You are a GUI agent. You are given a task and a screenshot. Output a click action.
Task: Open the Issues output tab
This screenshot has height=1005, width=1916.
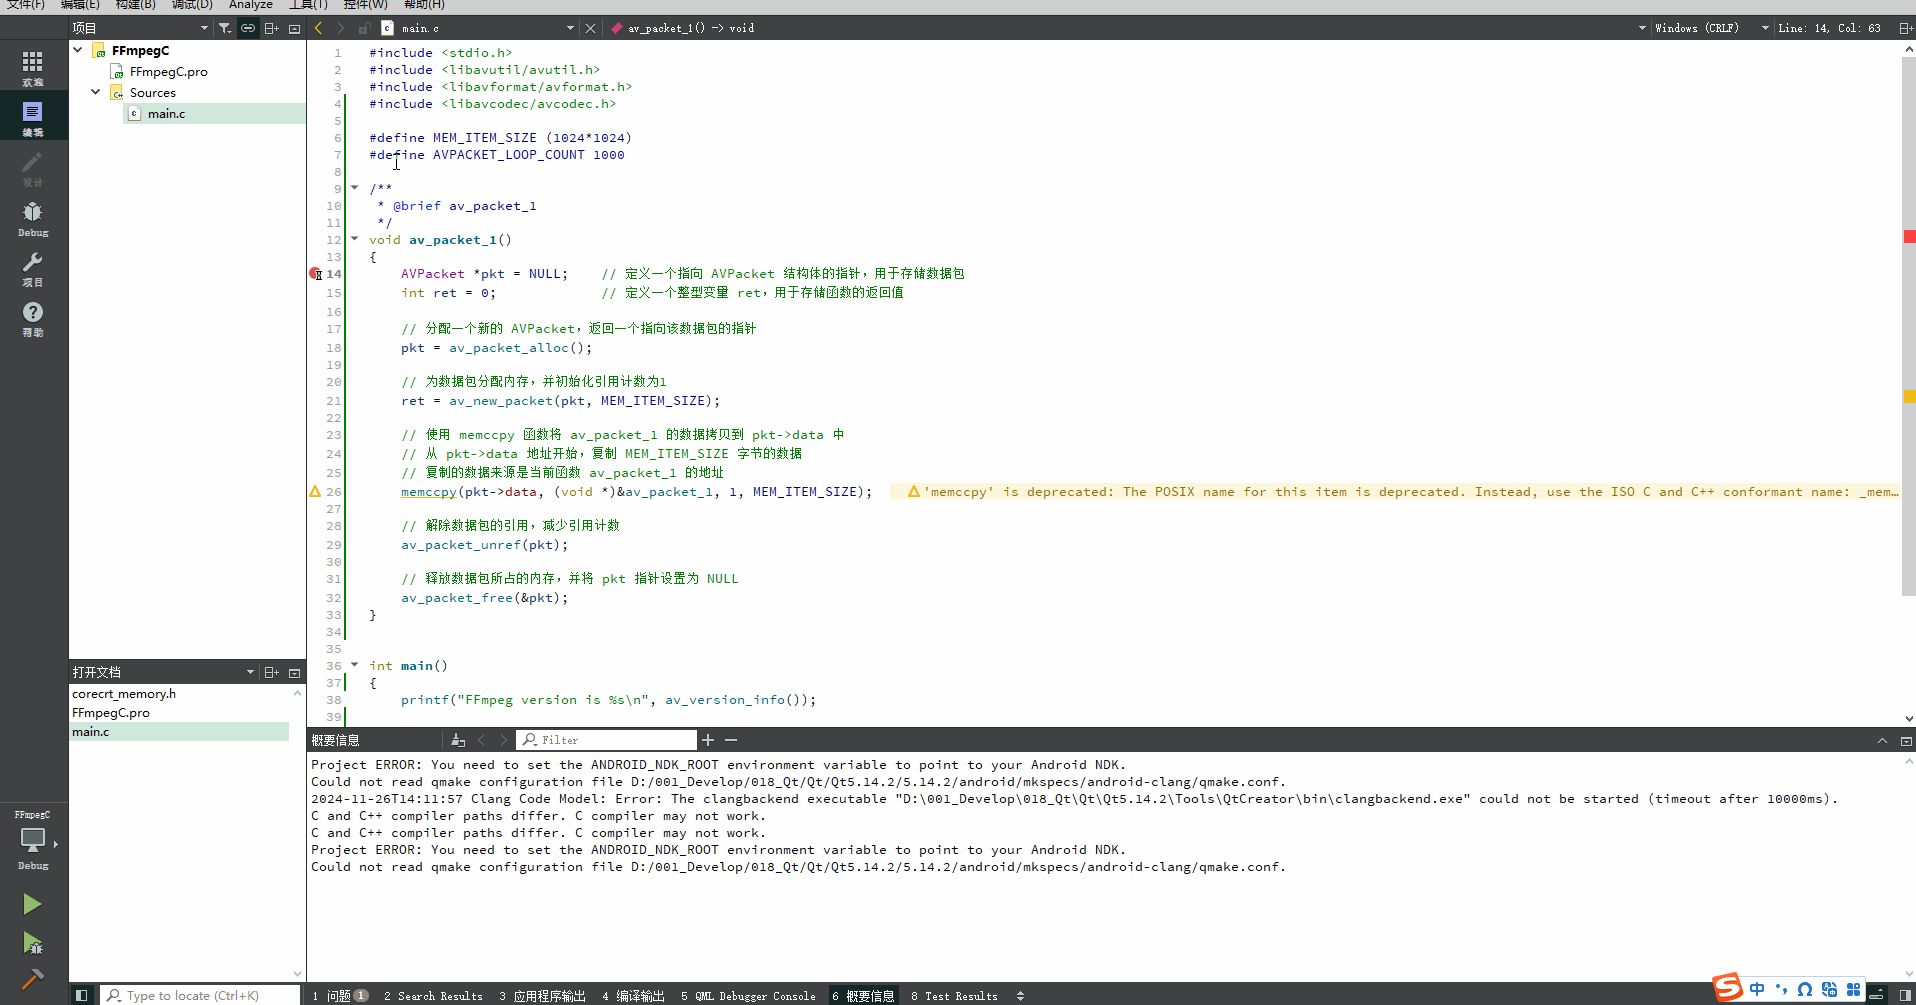point(340,996)
